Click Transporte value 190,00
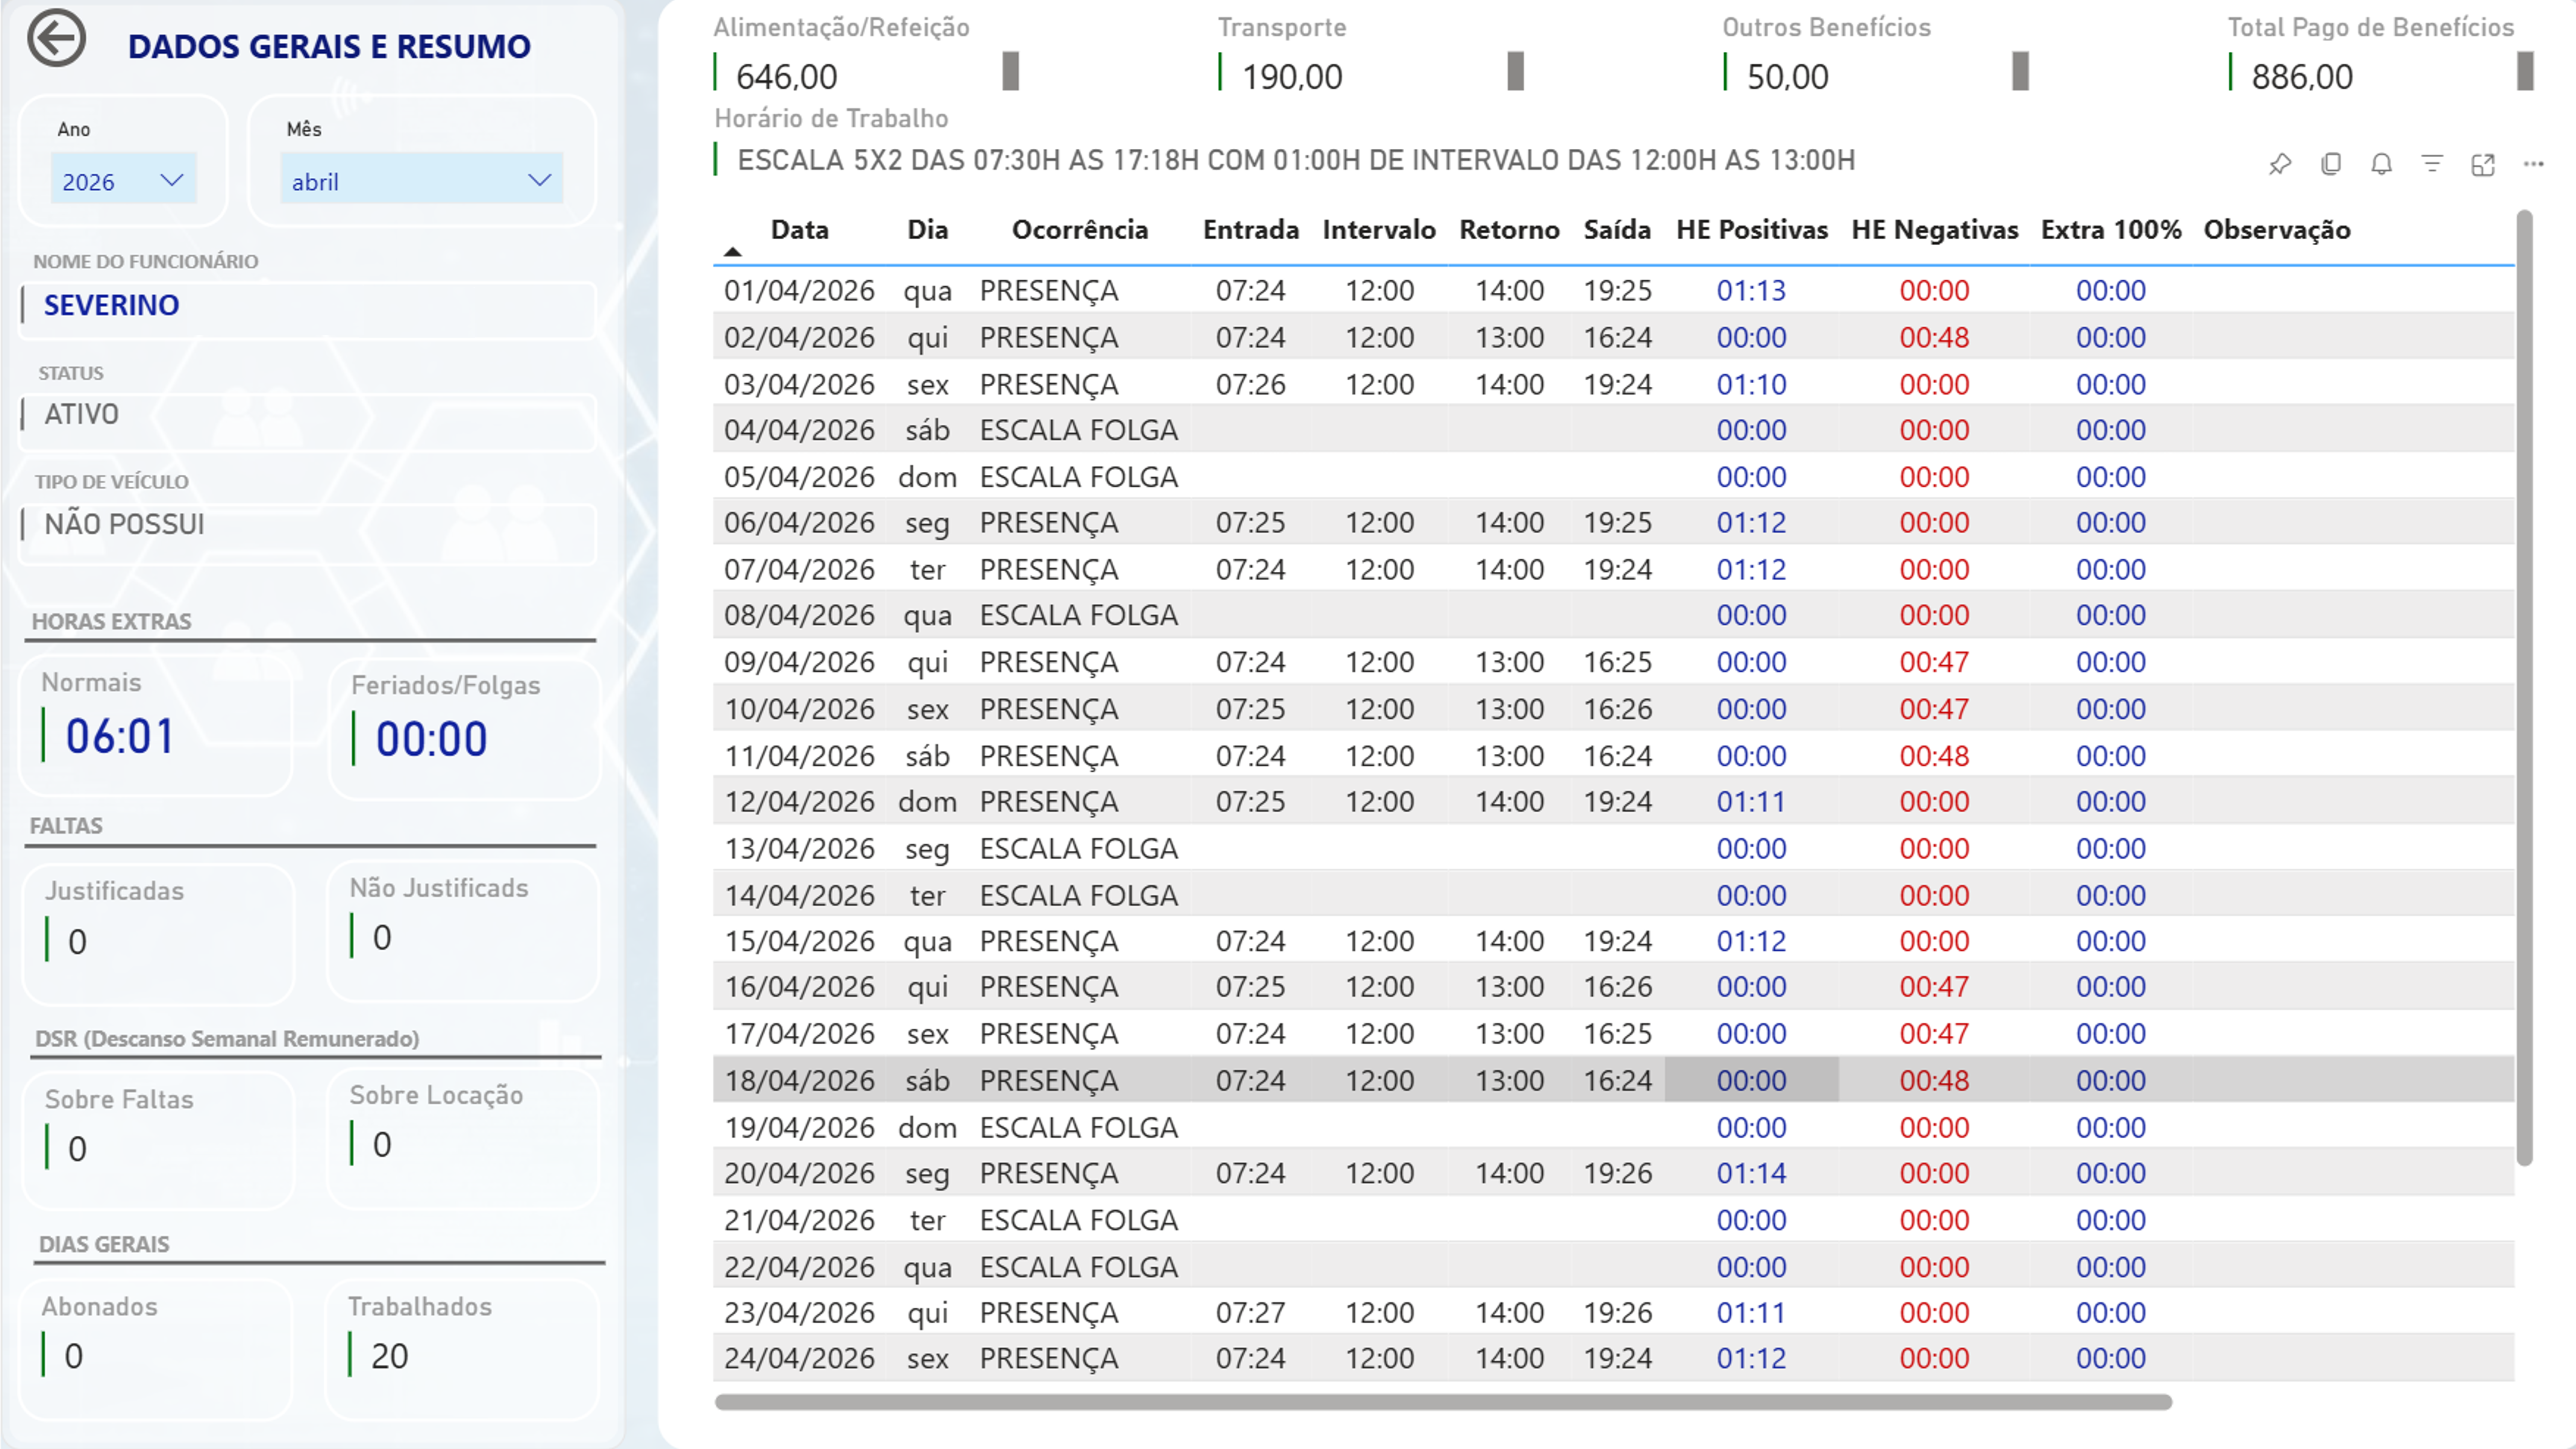Screen dimensions: 2576x1449 [1292, 77]
